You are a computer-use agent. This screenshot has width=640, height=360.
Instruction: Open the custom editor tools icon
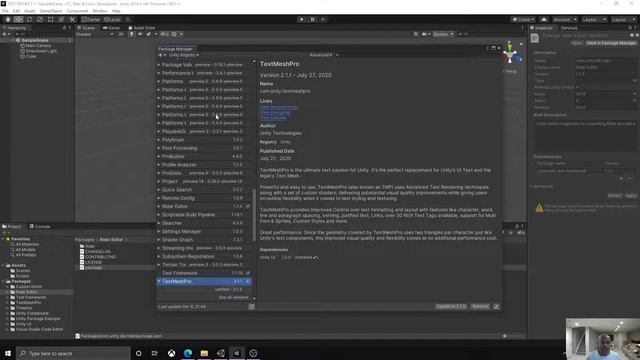[72, 20]
